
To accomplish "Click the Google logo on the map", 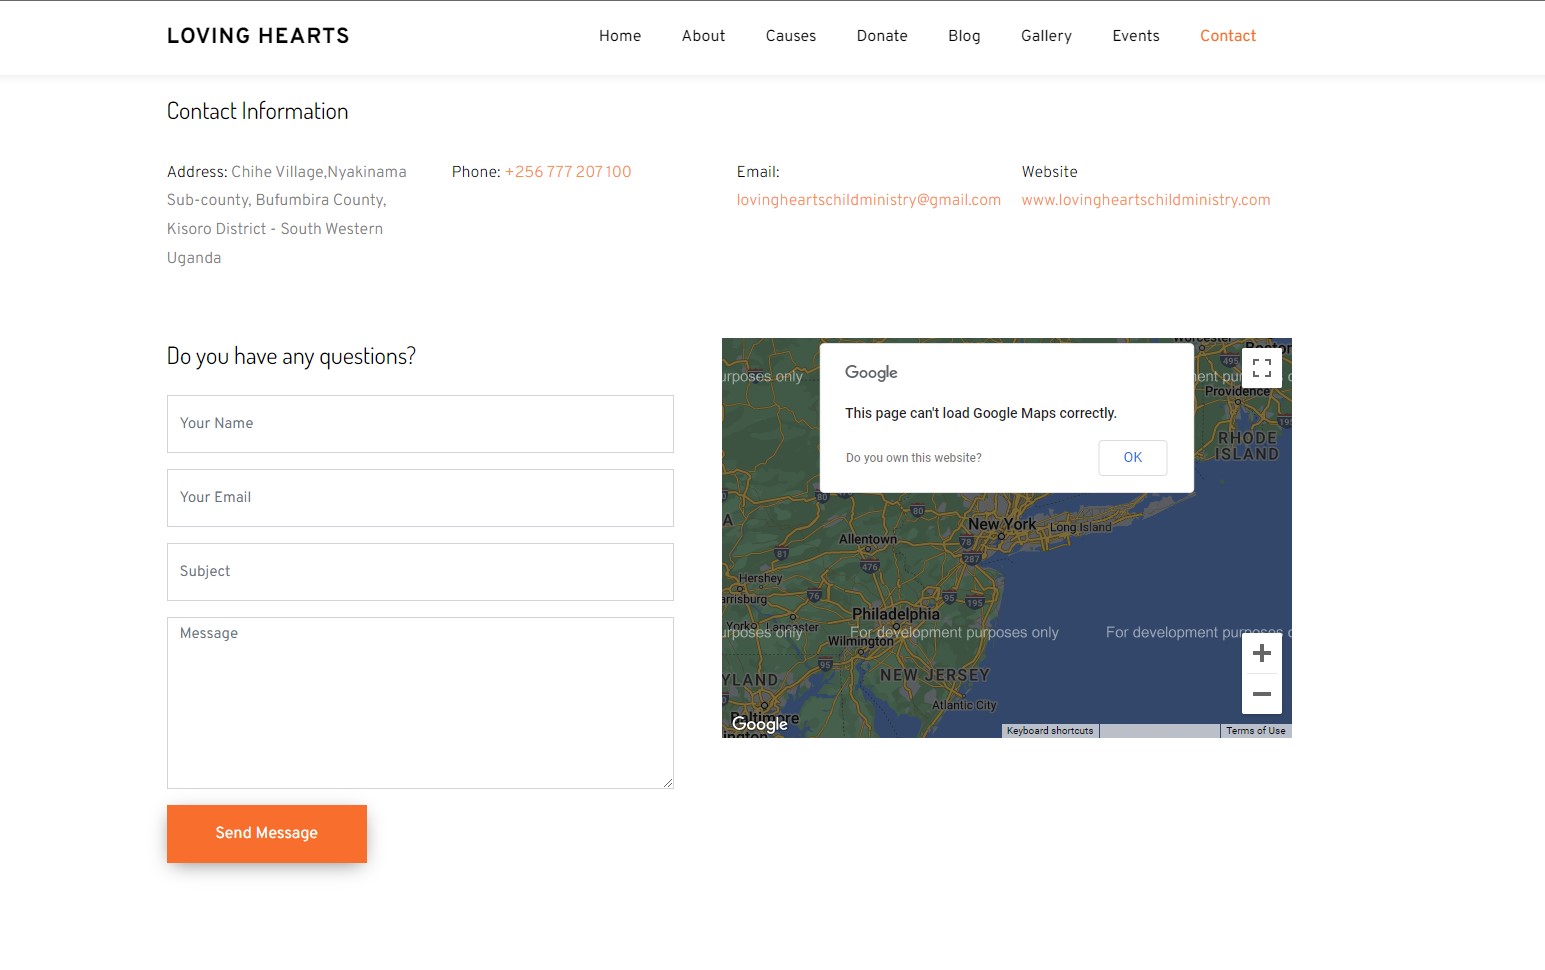I will (x=760, y=724).
